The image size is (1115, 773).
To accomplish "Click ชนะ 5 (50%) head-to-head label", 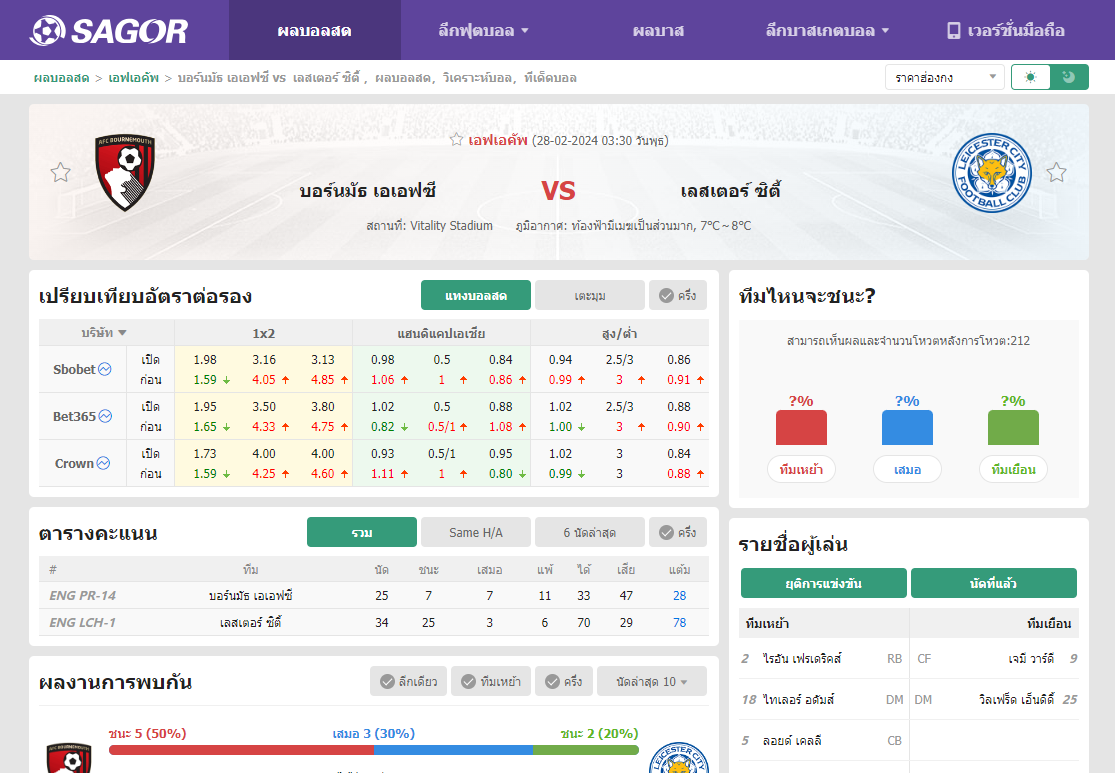I will pos(147,733).
